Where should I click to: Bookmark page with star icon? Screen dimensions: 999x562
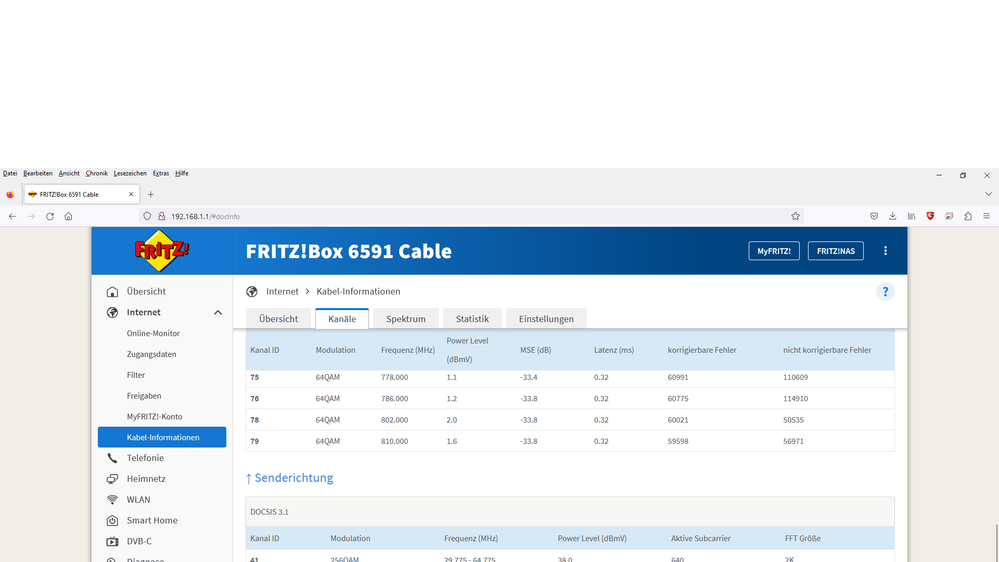795,216
